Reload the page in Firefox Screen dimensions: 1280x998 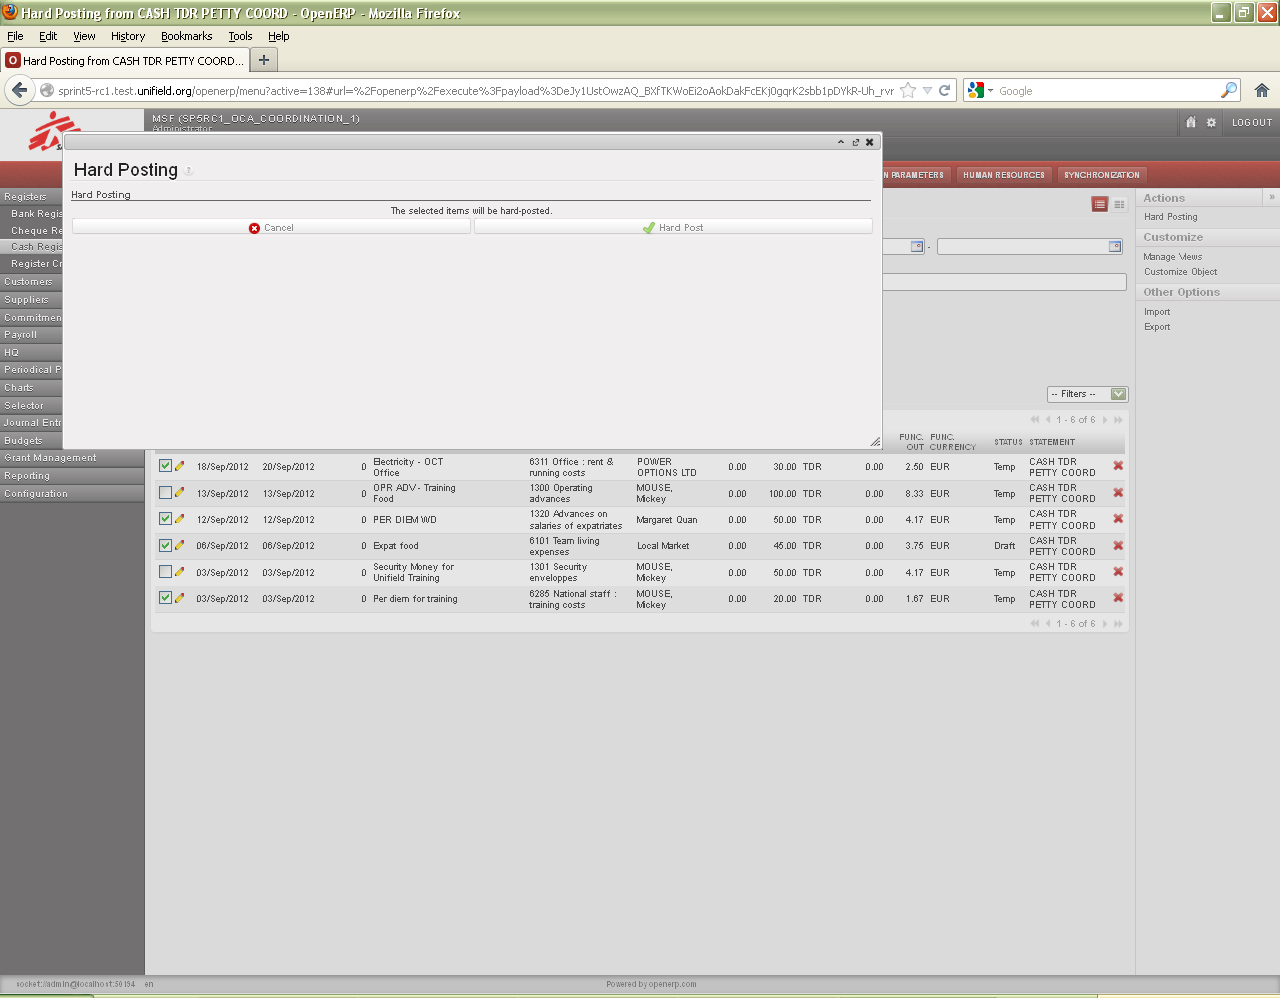pos(944,91)
